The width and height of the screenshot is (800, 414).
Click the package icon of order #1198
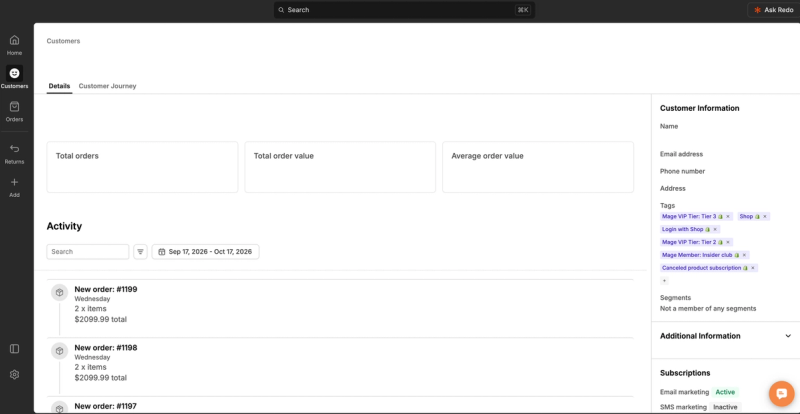tap(59, 351)
